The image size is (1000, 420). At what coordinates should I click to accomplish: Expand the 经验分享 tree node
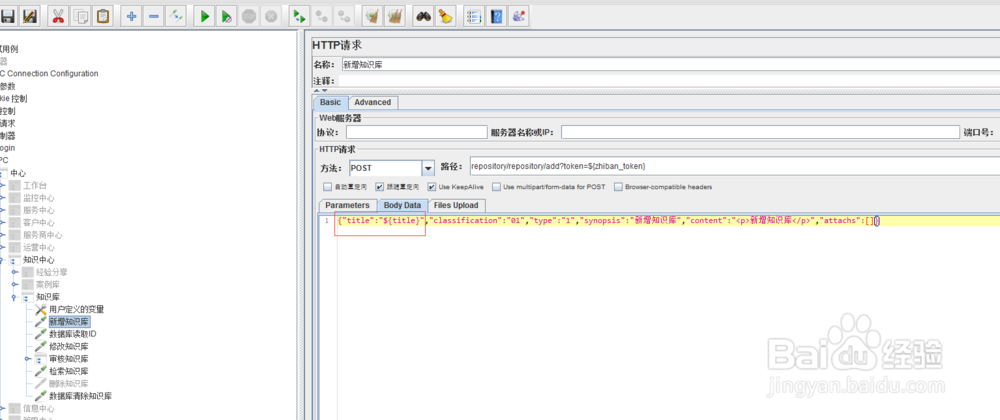click(15, 272)
